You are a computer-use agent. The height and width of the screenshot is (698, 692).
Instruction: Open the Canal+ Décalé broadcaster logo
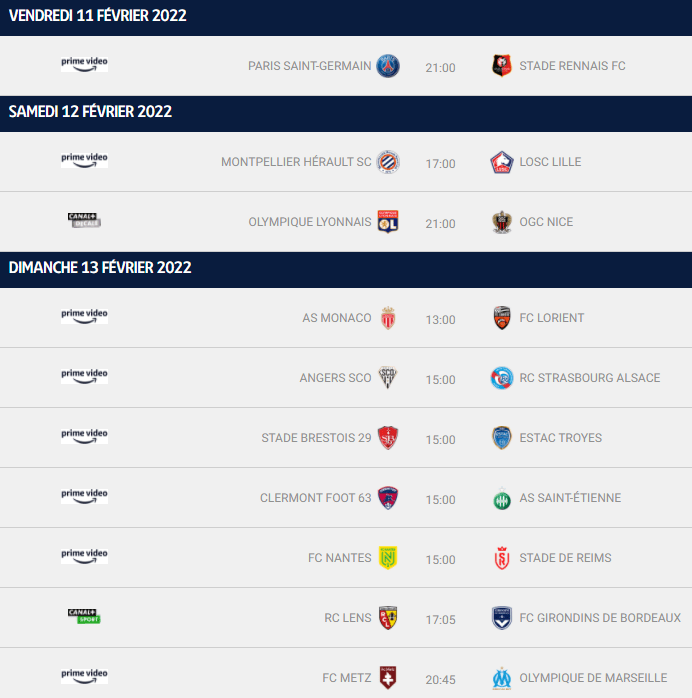[x=84, y=220]
